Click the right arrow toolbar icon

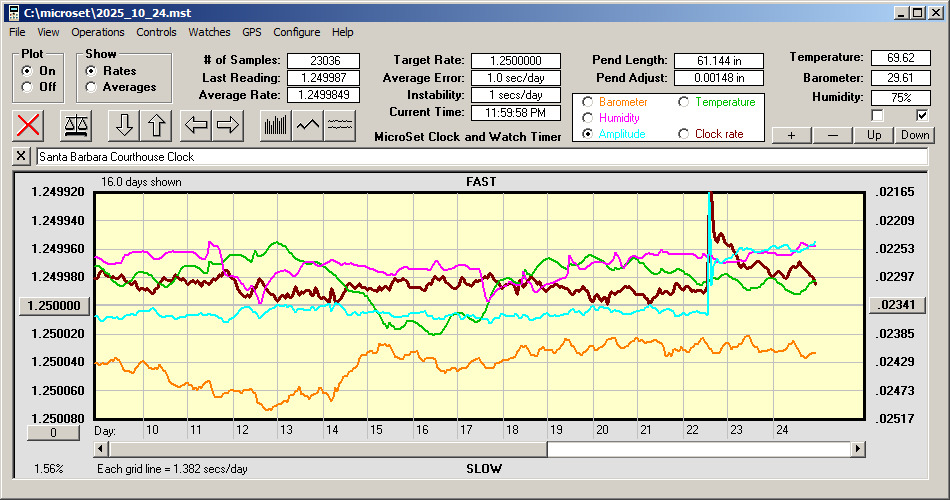228,125
